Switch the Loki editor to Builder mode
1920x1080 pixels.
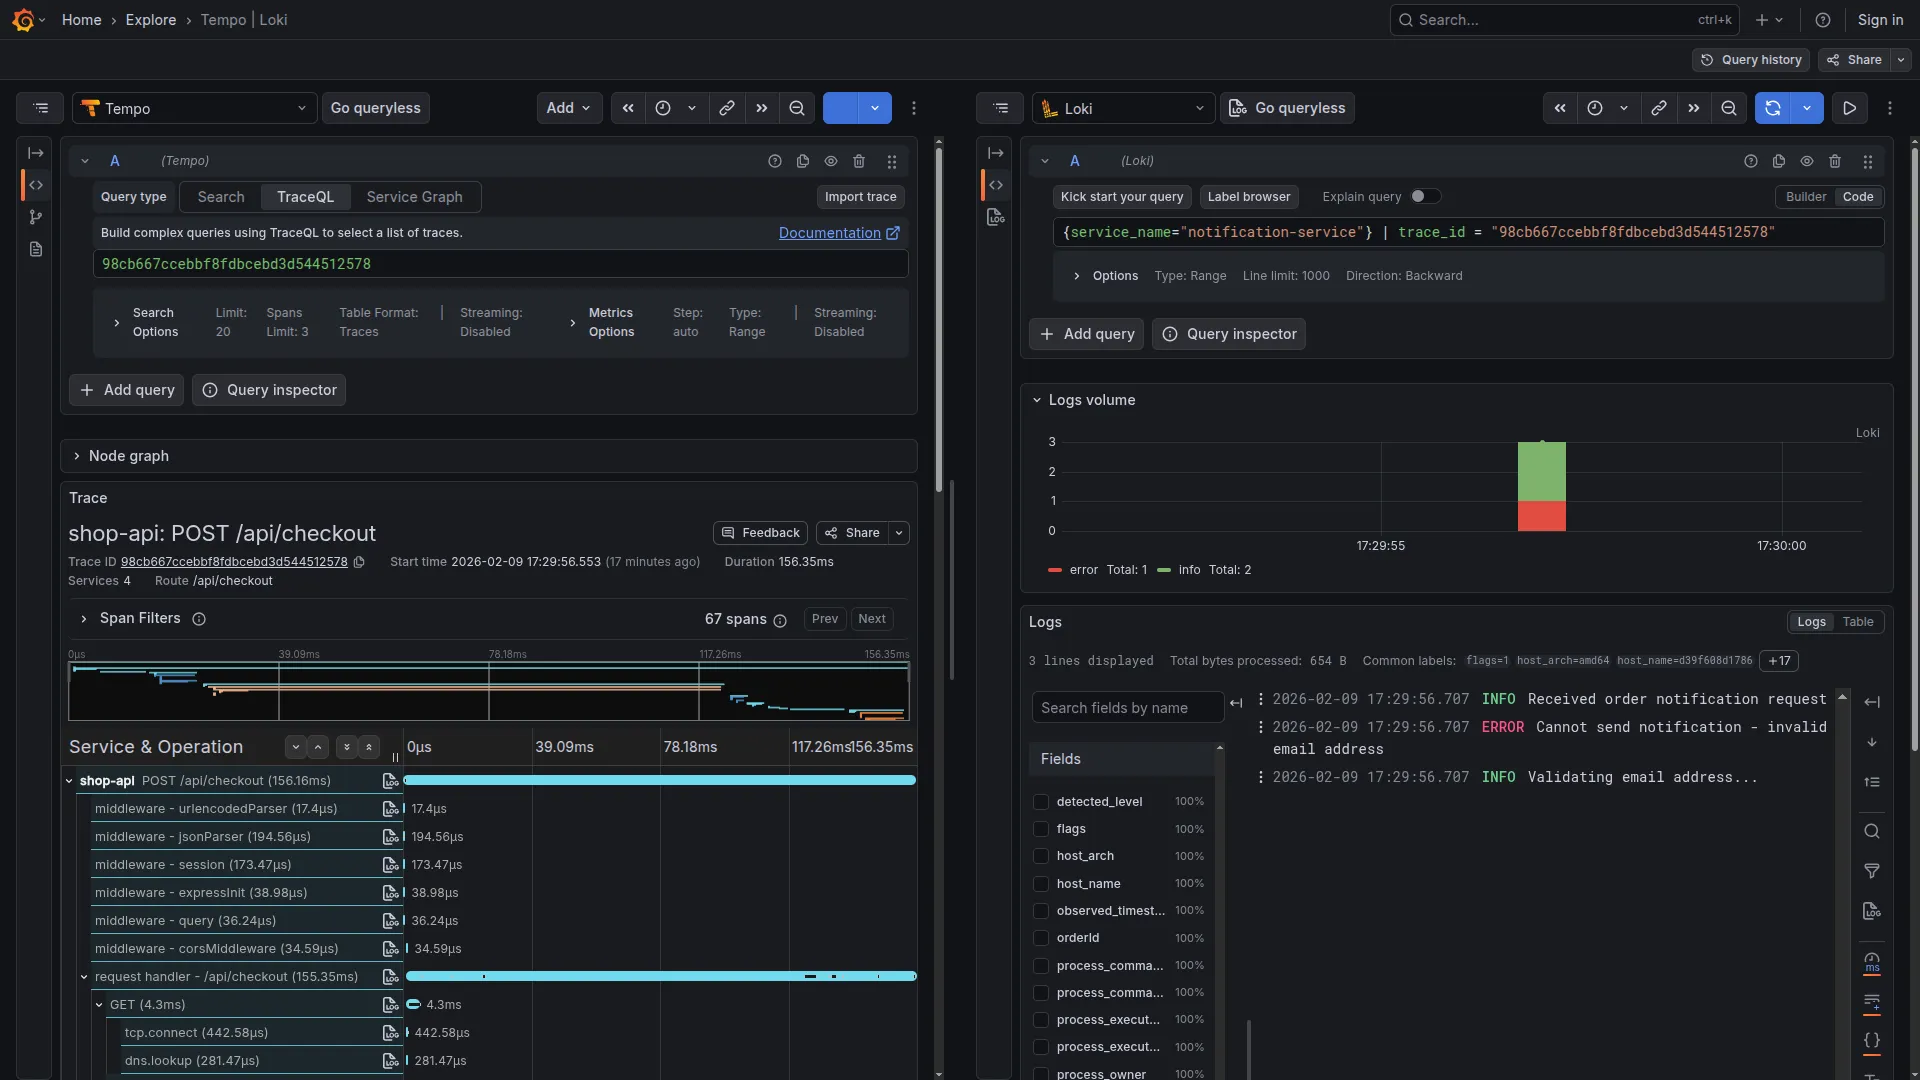pyautogui.click(x=1806, y=197)
